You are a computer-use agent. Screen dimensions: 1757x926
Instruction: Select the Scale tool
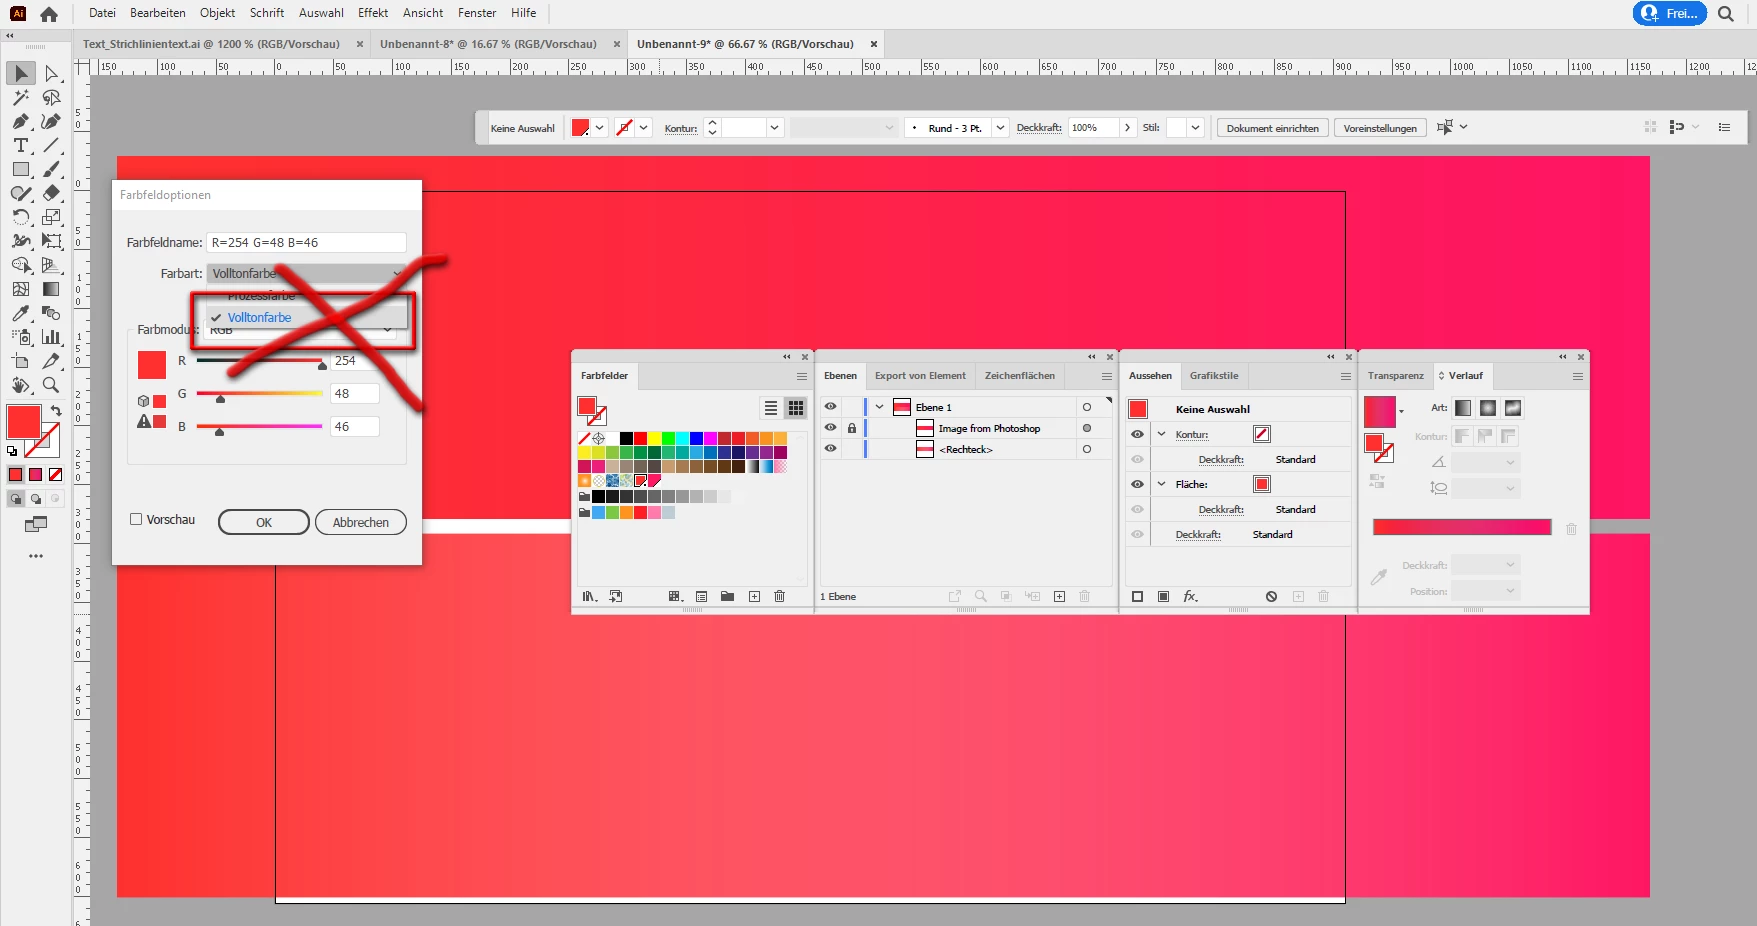(x=52, y=218)
